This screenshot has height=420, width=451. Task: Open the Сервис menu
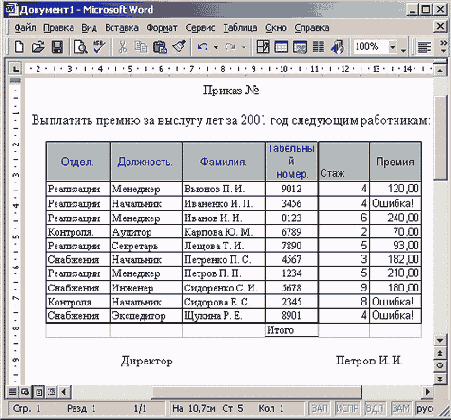200,28
